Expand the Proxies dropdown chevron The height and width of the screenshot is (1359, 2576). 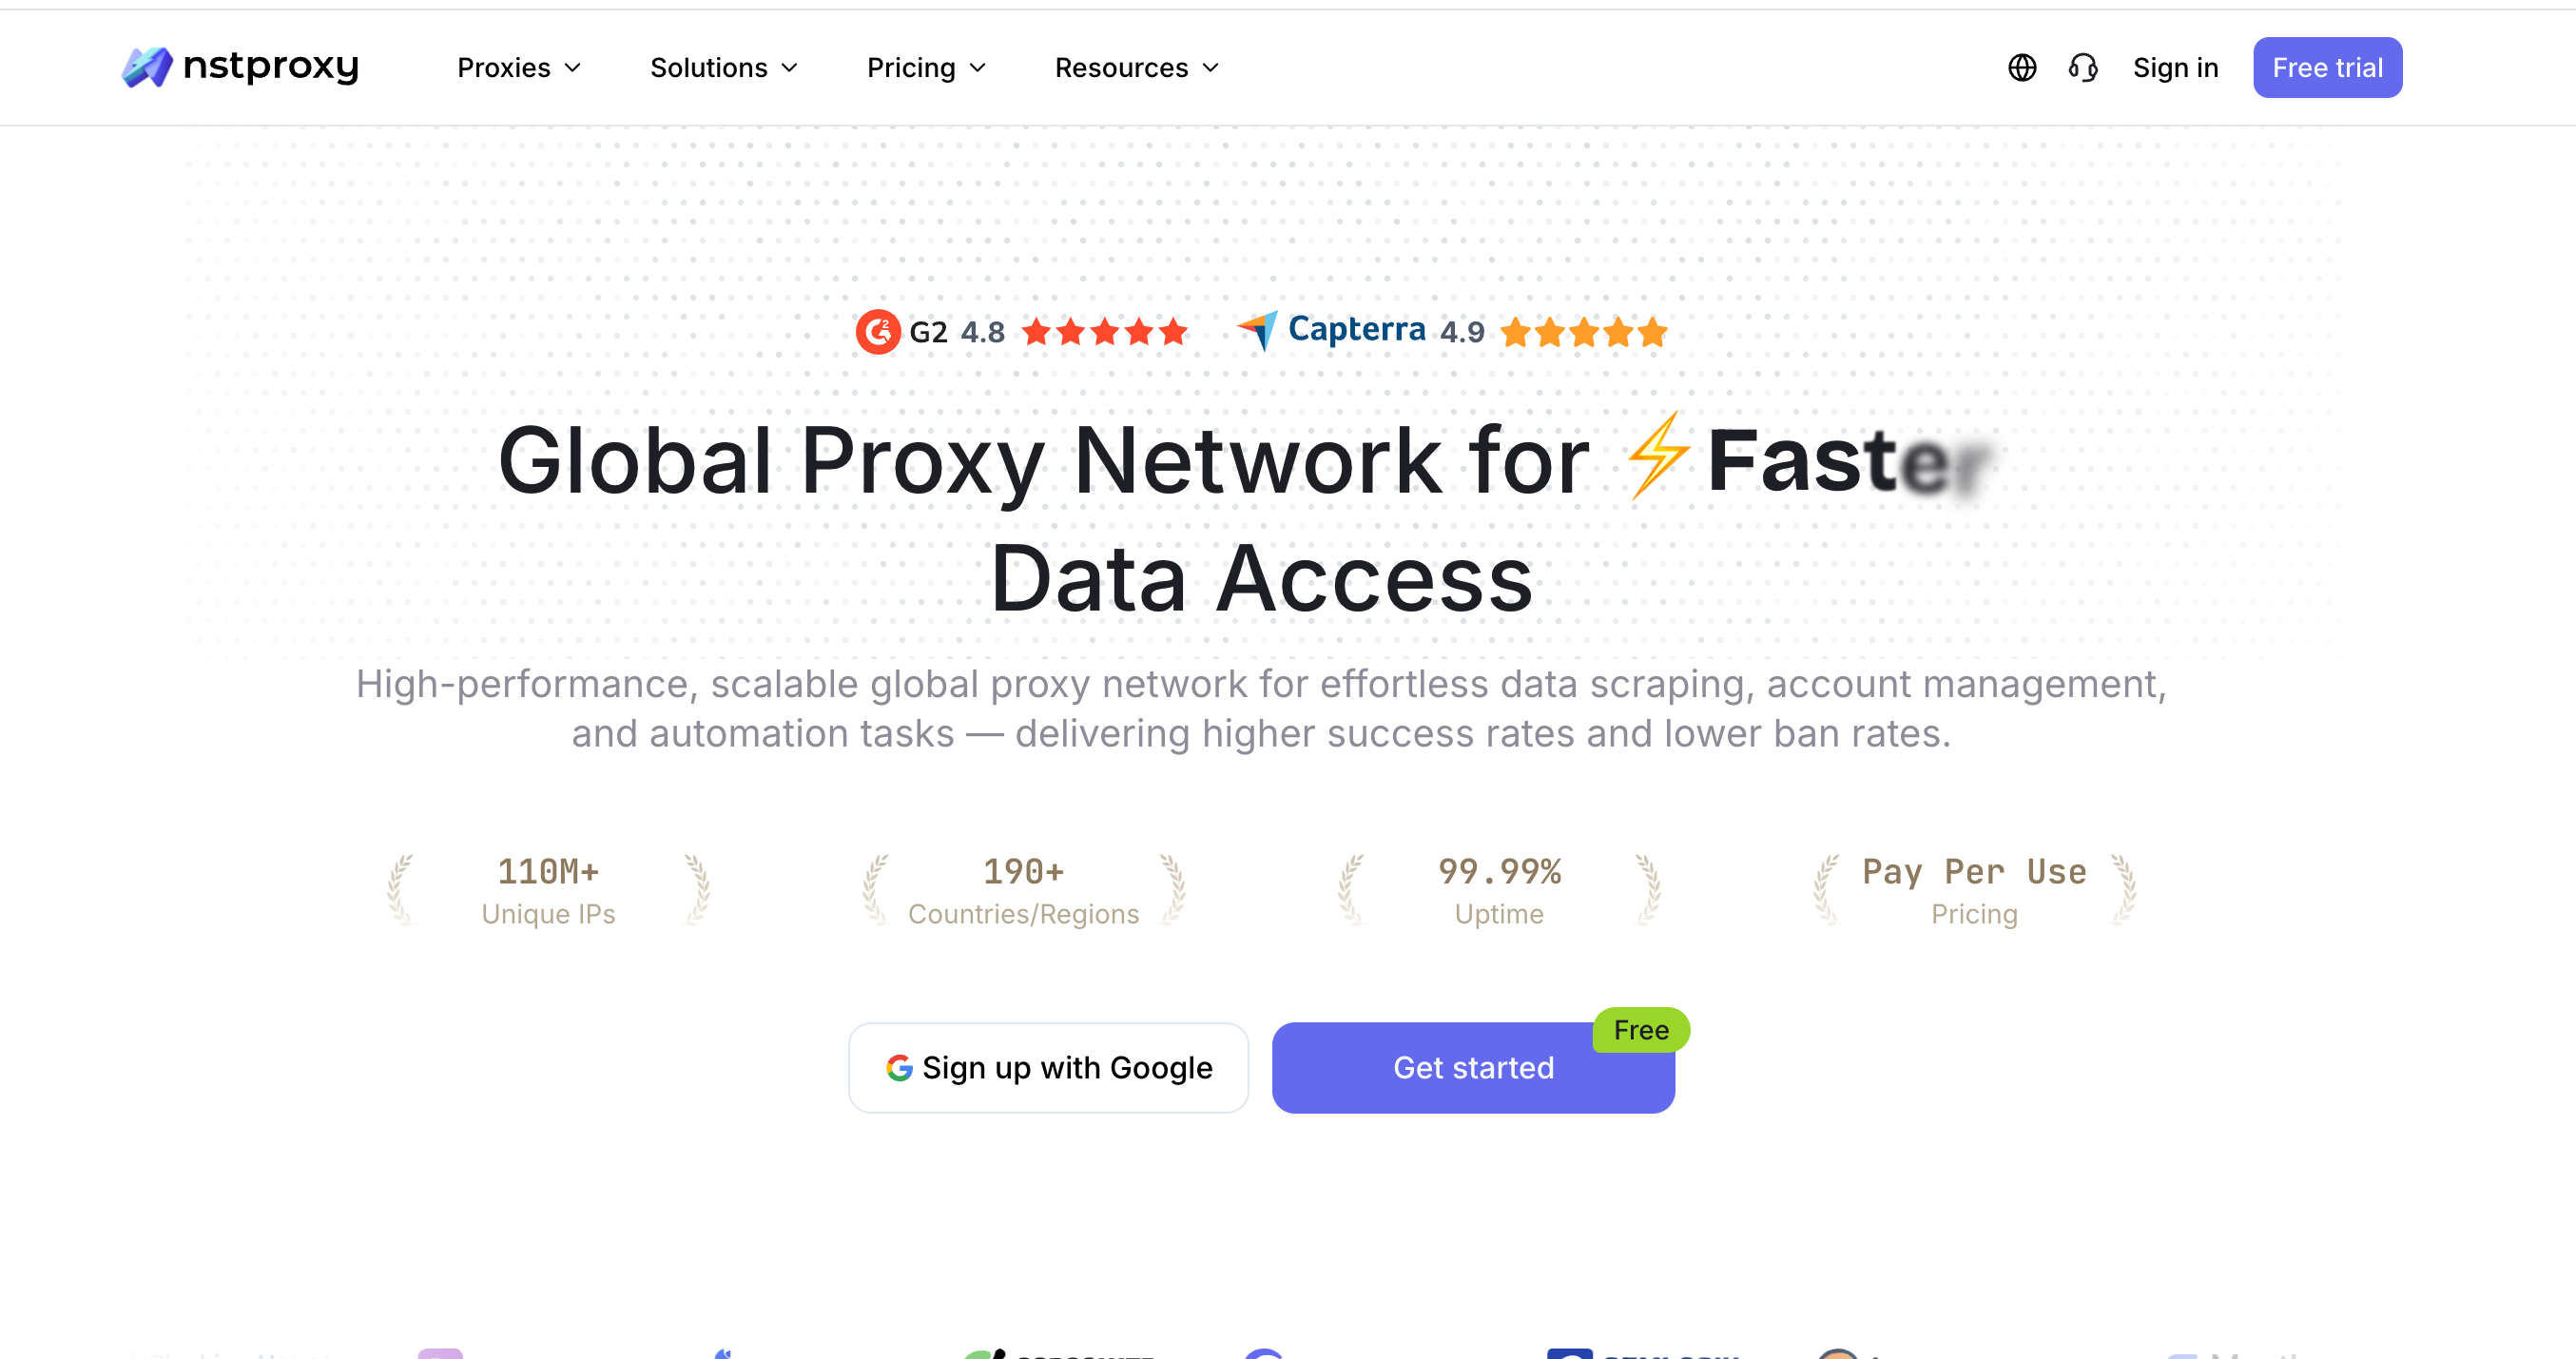(573, 68)
